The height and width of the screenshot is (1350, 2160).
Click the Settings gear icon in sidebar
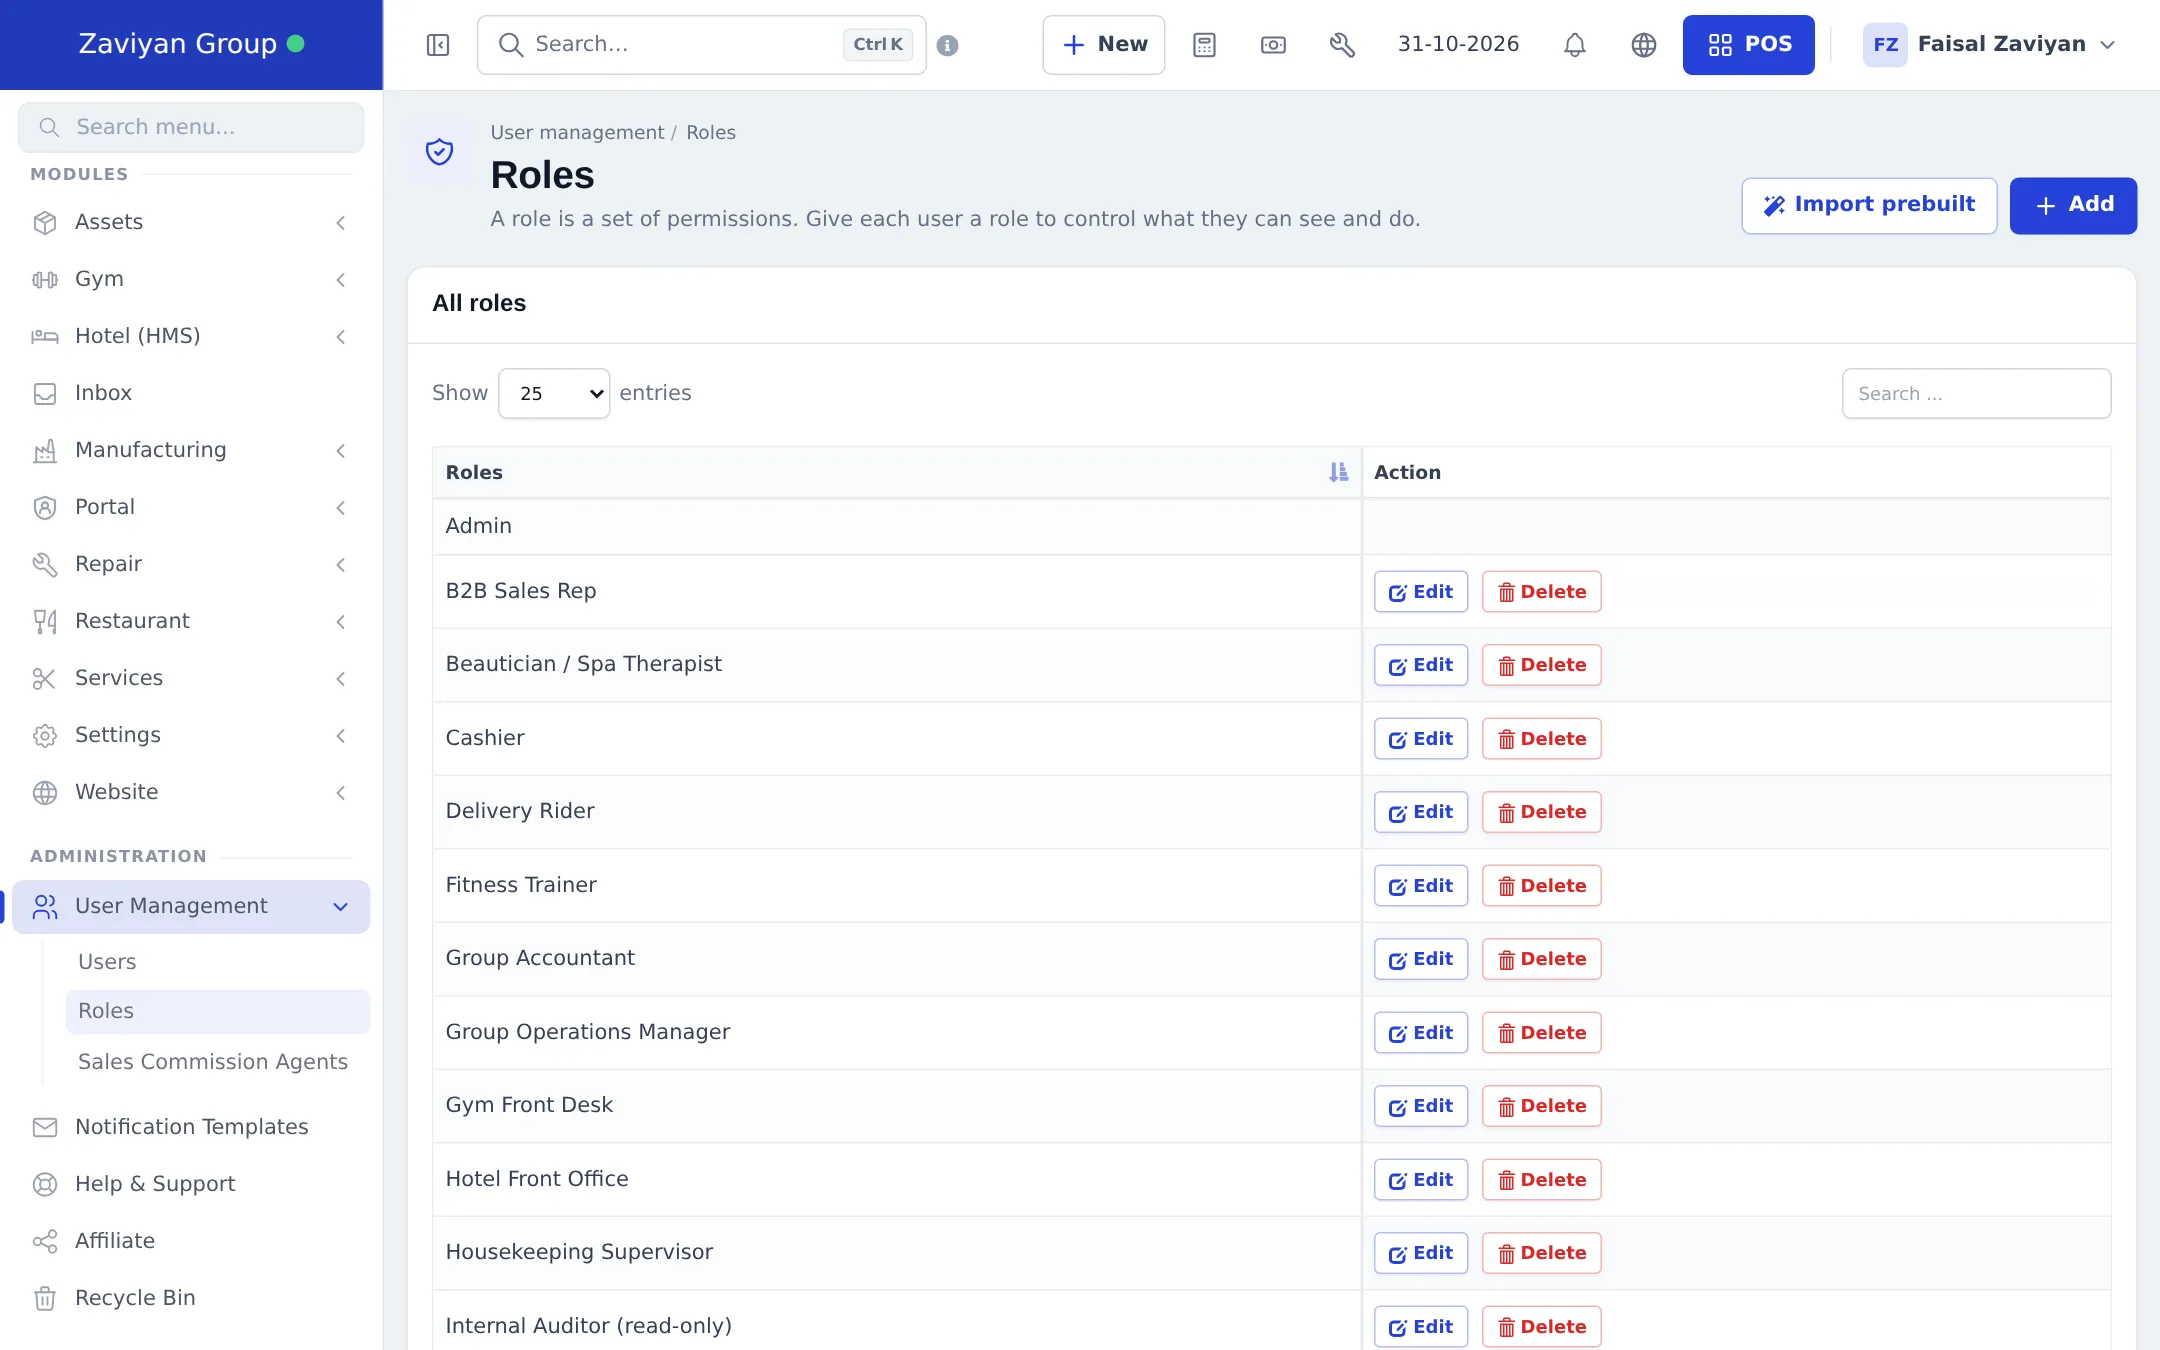point(45,735)
